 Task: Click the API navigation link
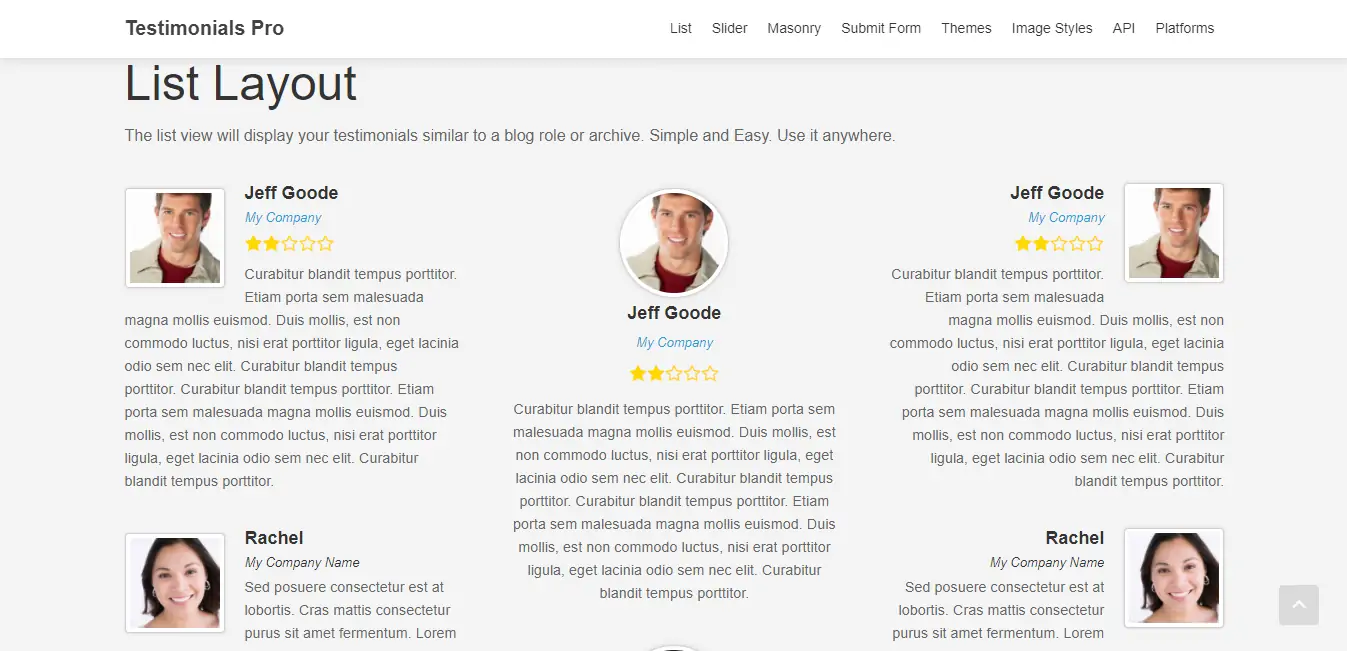(x=1124, y=28)
